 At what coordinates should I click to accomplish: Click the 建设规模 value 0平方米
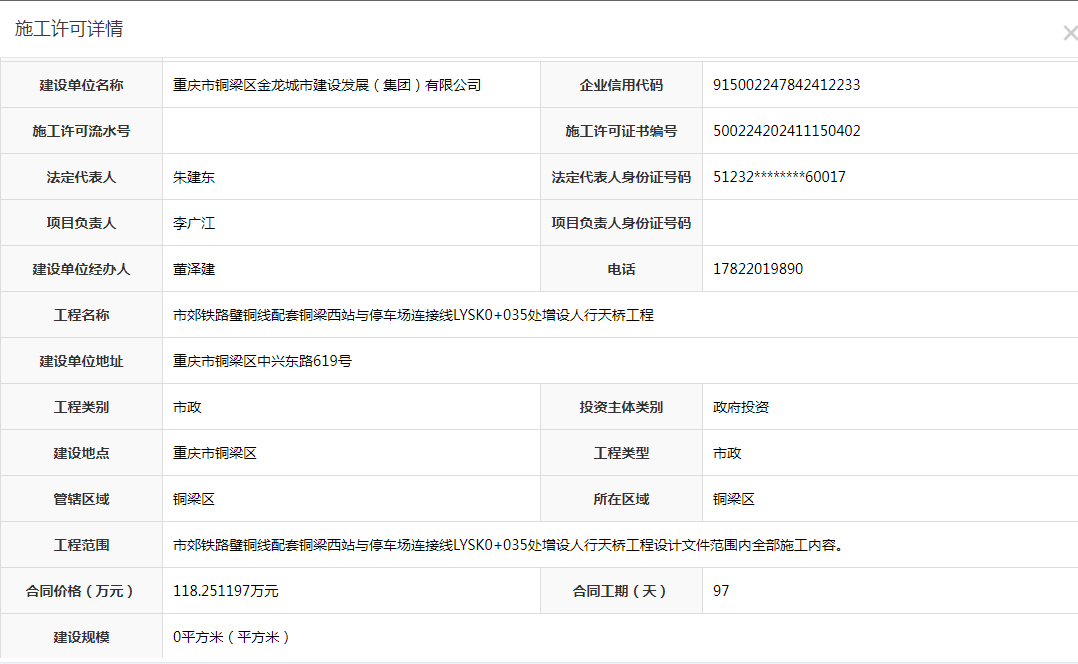pos(231,637)
